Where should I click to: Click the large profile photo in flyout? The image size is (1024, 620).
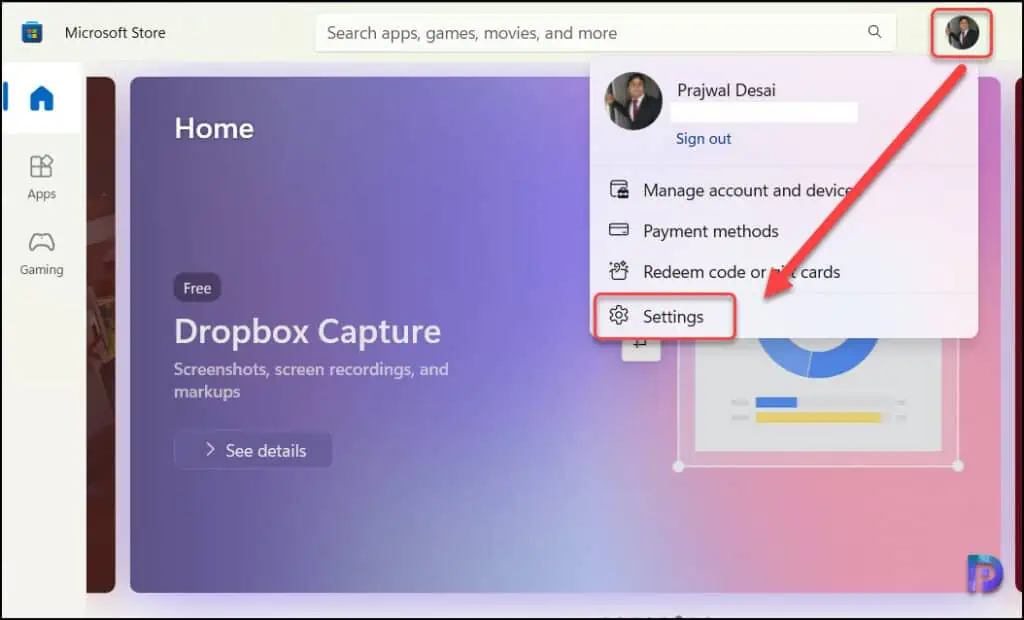click(633, 101)
